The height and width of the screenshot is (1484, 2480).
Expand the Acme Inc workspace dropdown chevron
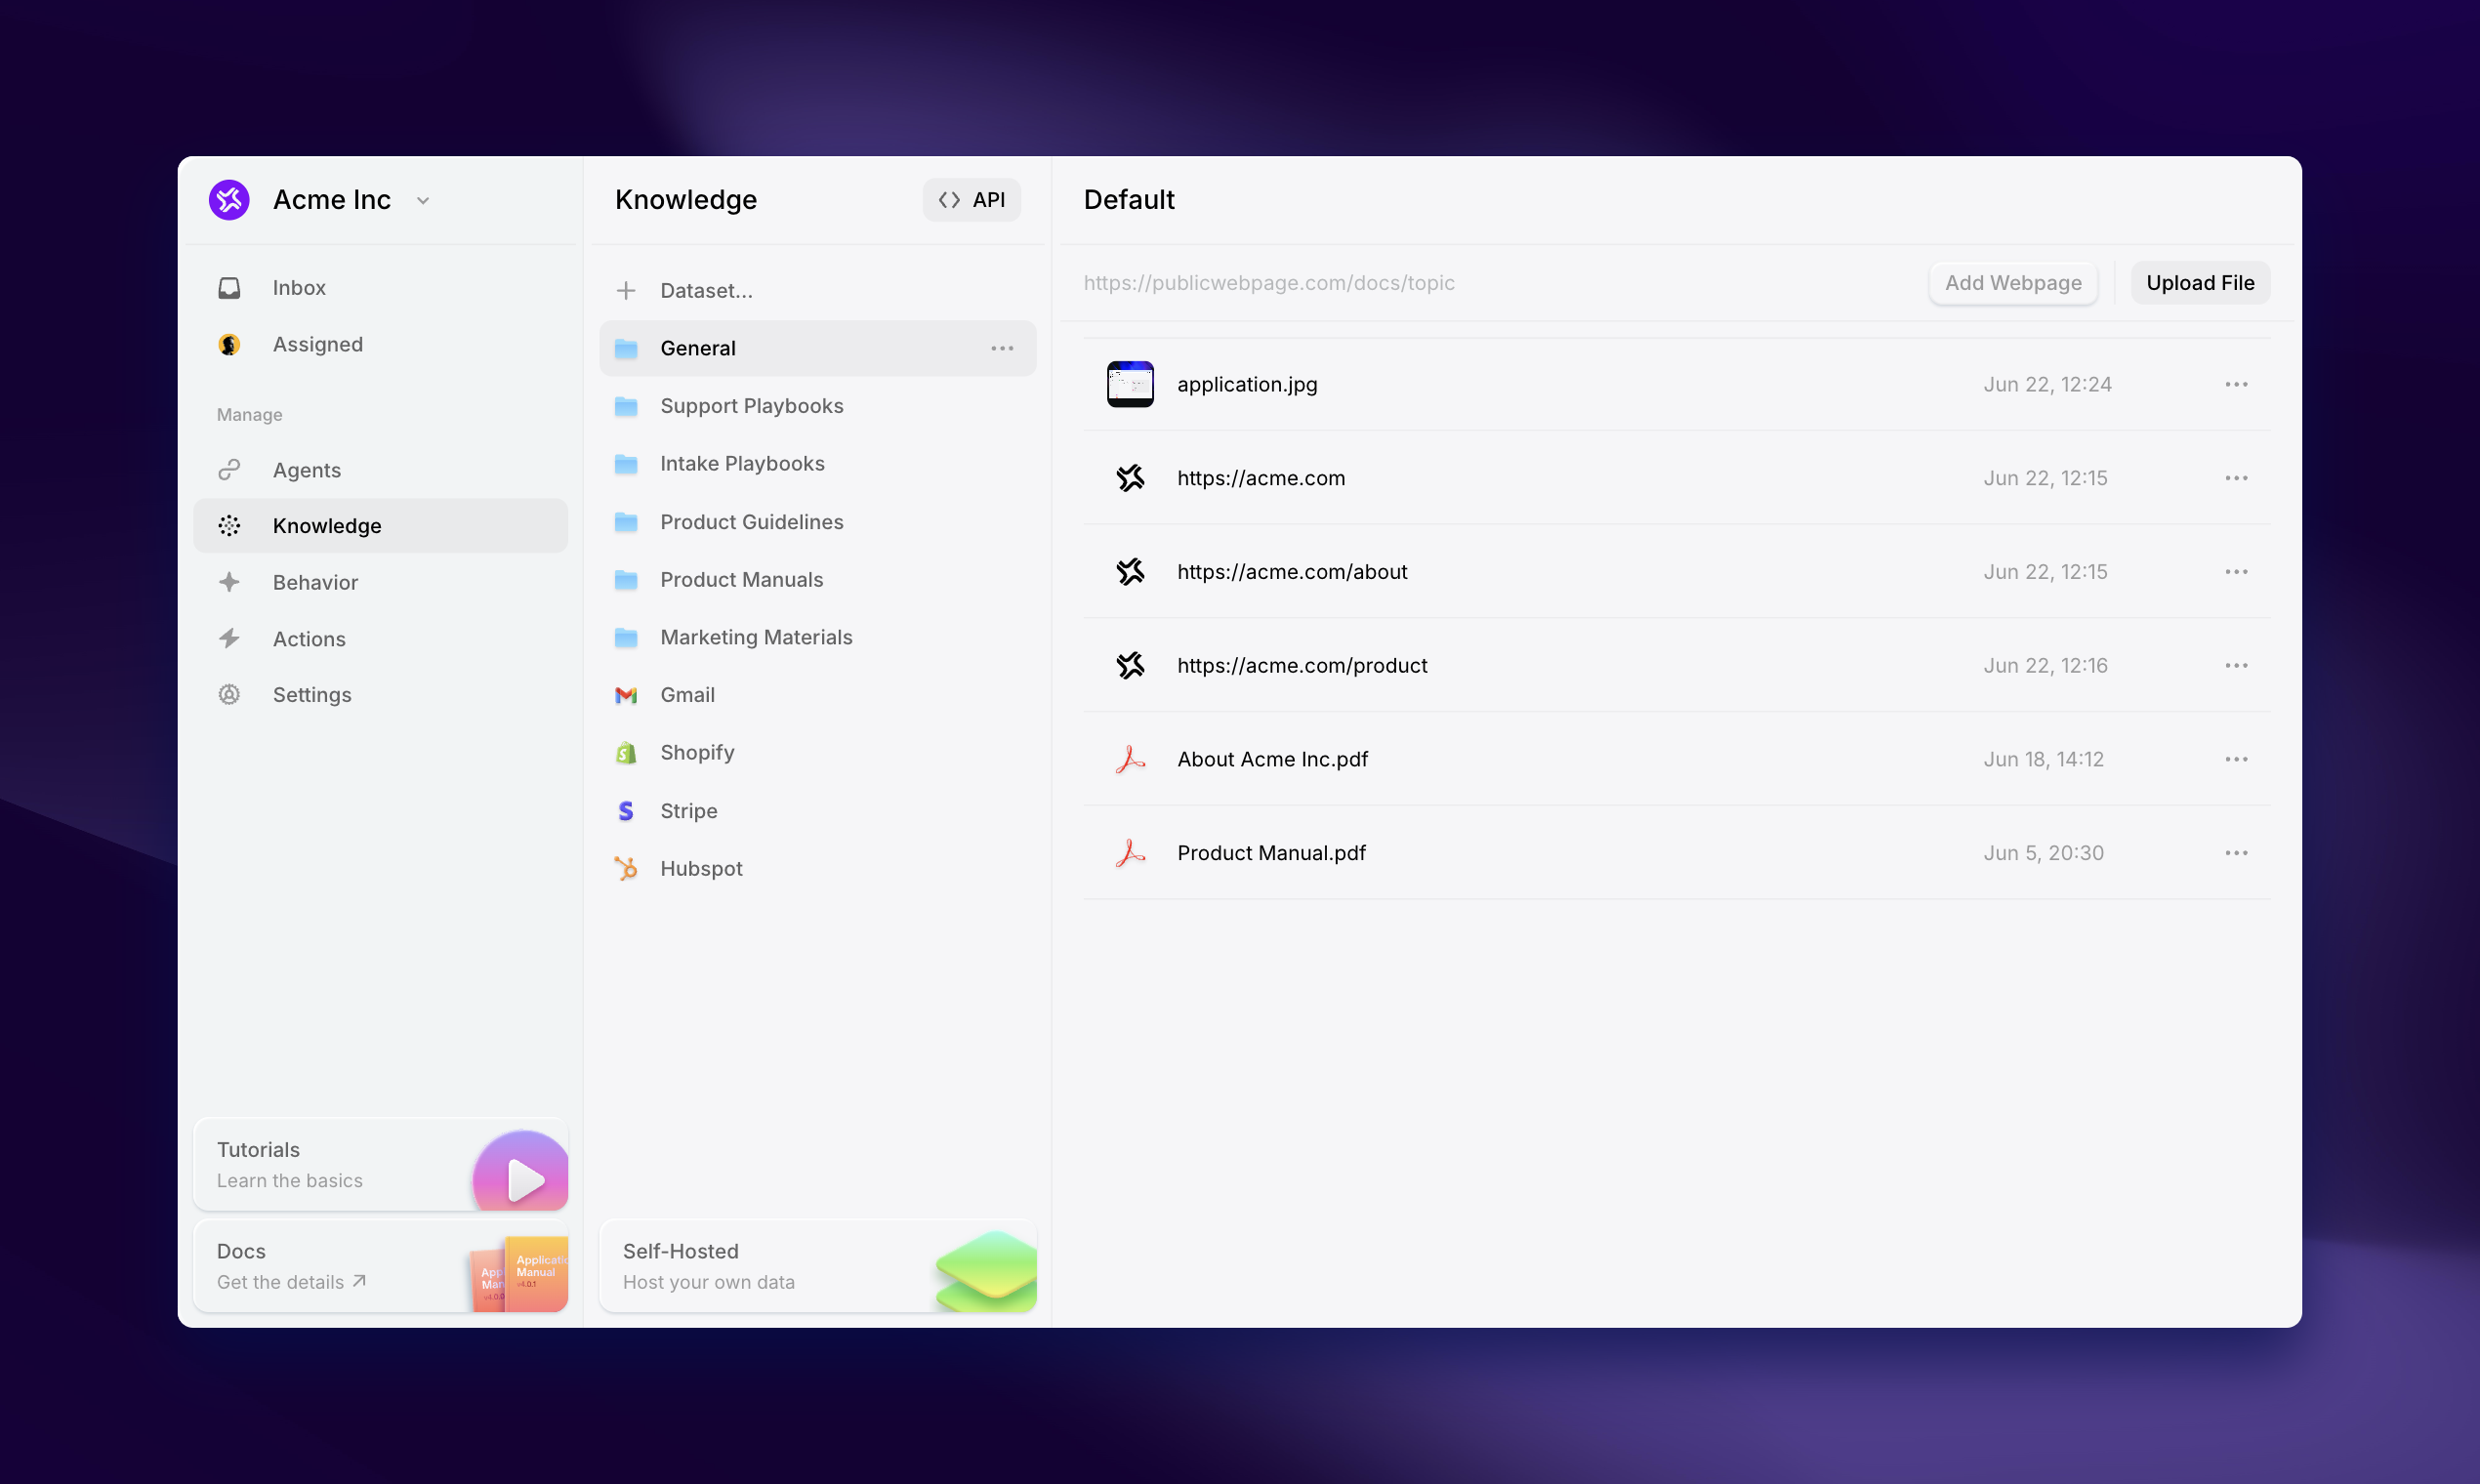(x=423, y=201)
